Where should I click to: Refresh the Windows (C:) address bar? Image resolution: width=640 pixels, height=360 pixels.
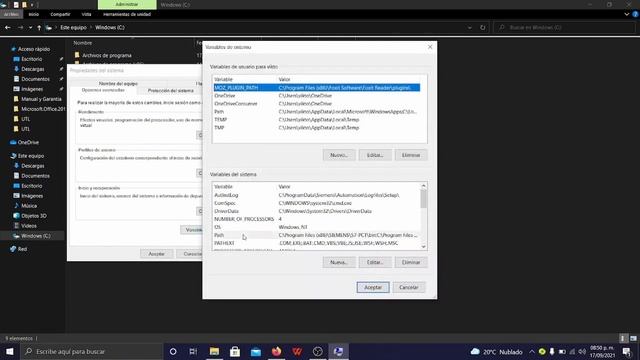click(x=482, y=27)
